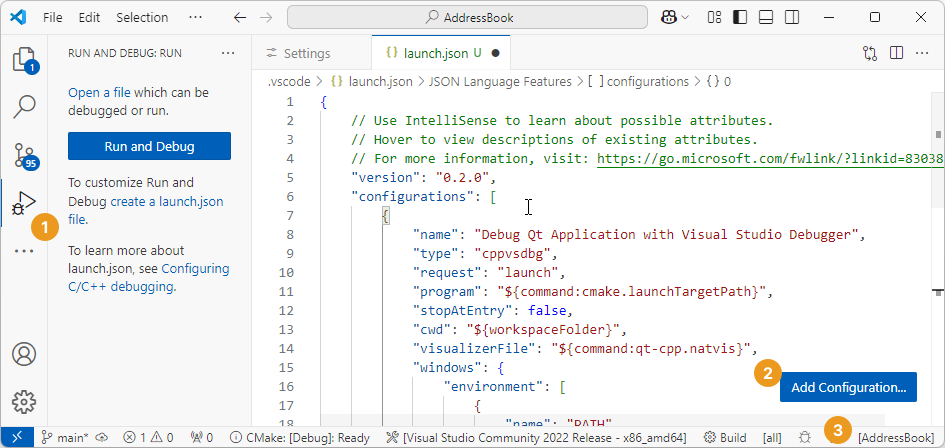The width and height of the screenshot is (945, 448).
Task: Open the Selection menu
Action: tap(142, 17)
